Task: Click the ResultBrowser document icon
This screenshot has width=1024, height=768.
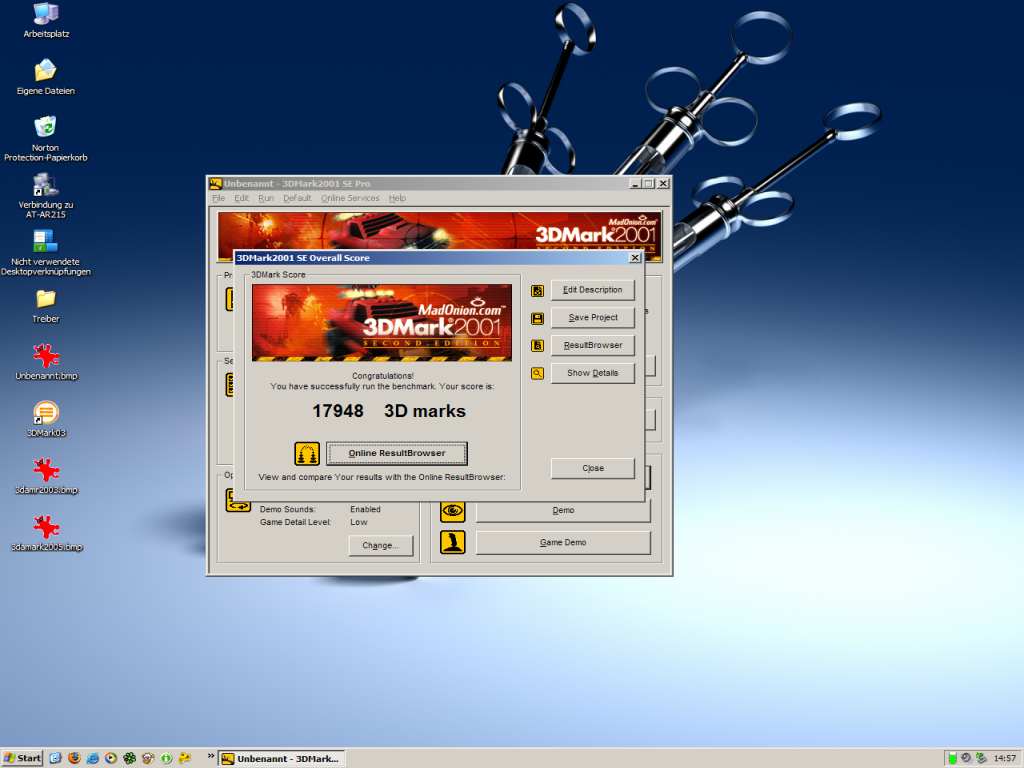Action: click(537, 346)
